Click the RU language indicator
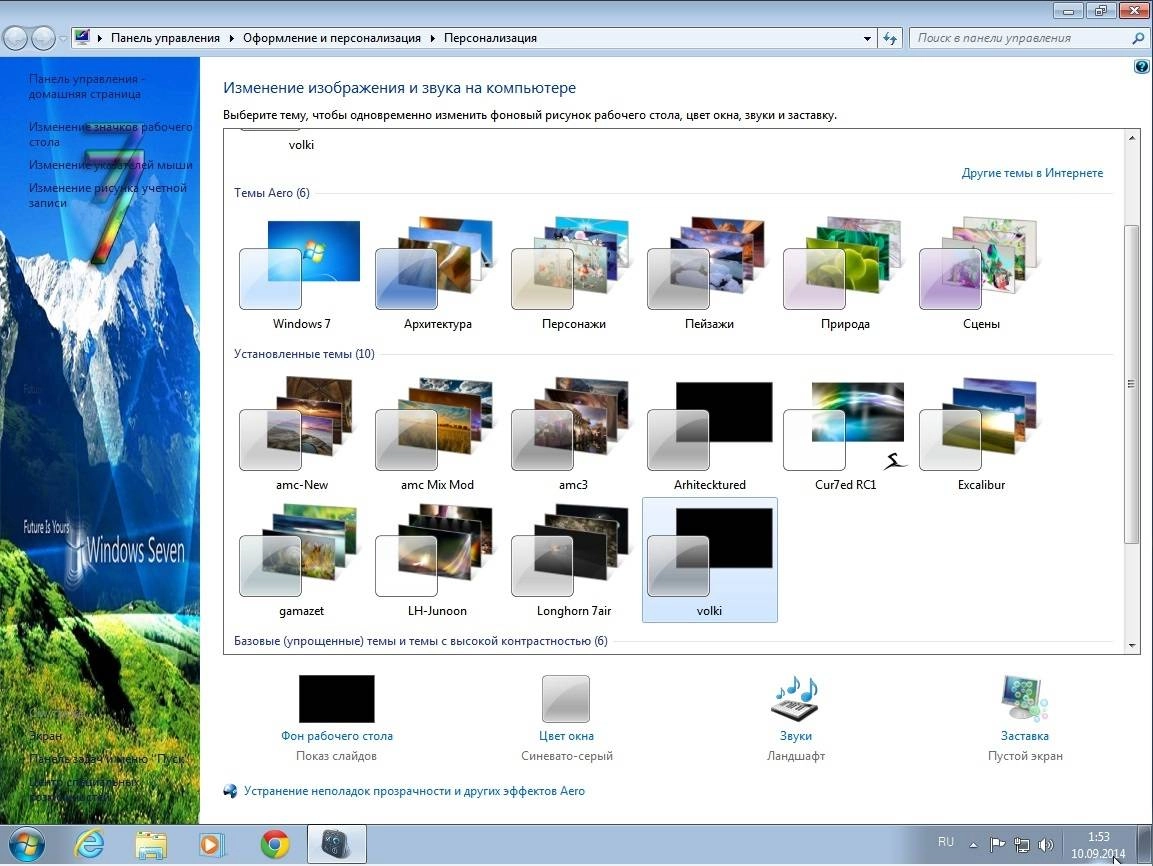 coord(946,842)
